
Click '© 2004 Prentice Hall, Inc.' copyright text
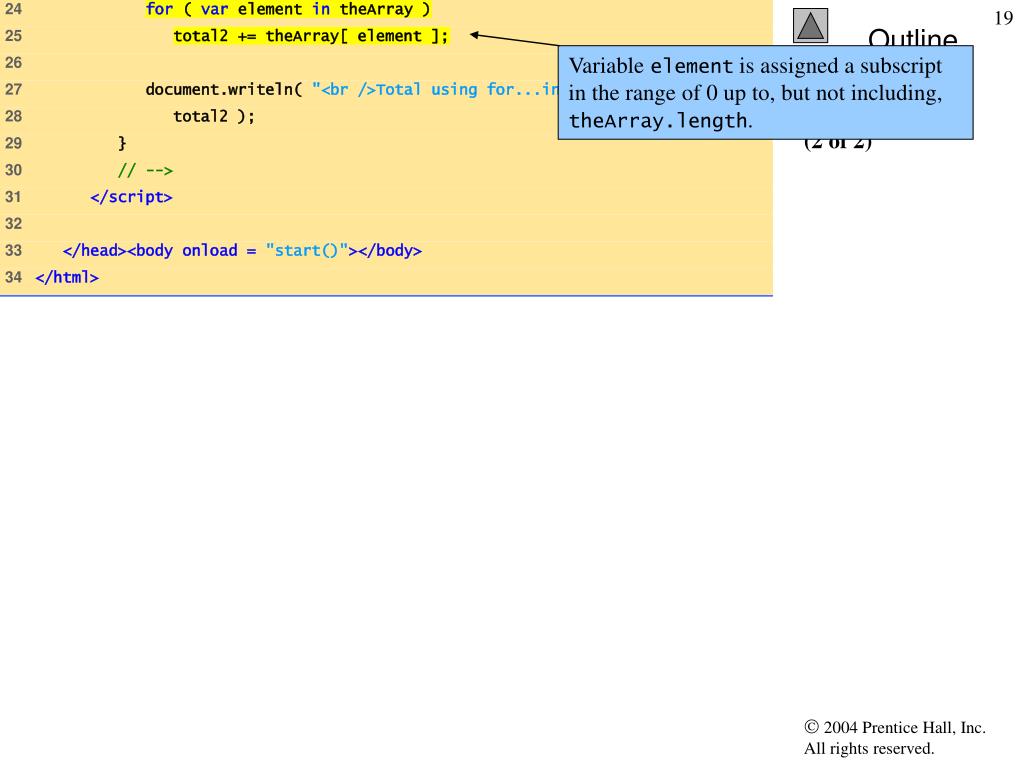pos(895,728)
